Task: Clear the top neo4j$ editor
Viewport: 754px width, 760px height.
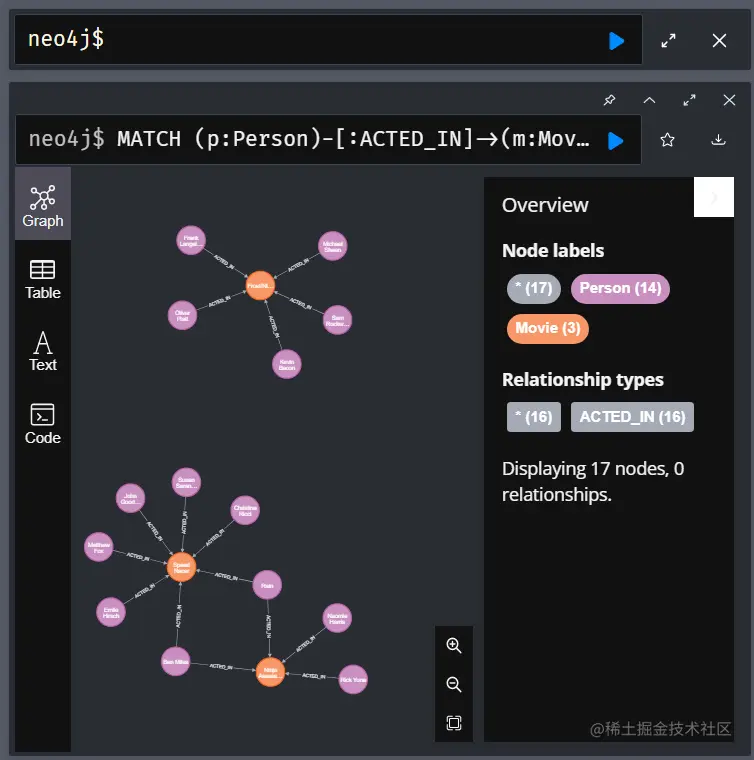Action: click(x=719, y=41)
